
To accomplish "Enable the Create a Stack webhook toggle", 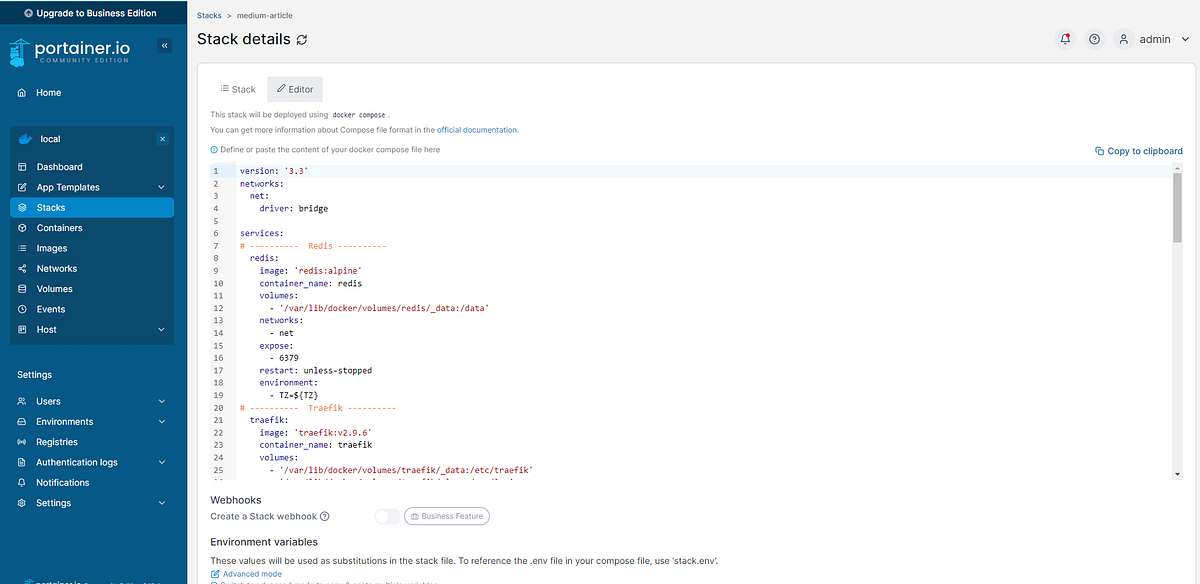I will tap(387, 516).
